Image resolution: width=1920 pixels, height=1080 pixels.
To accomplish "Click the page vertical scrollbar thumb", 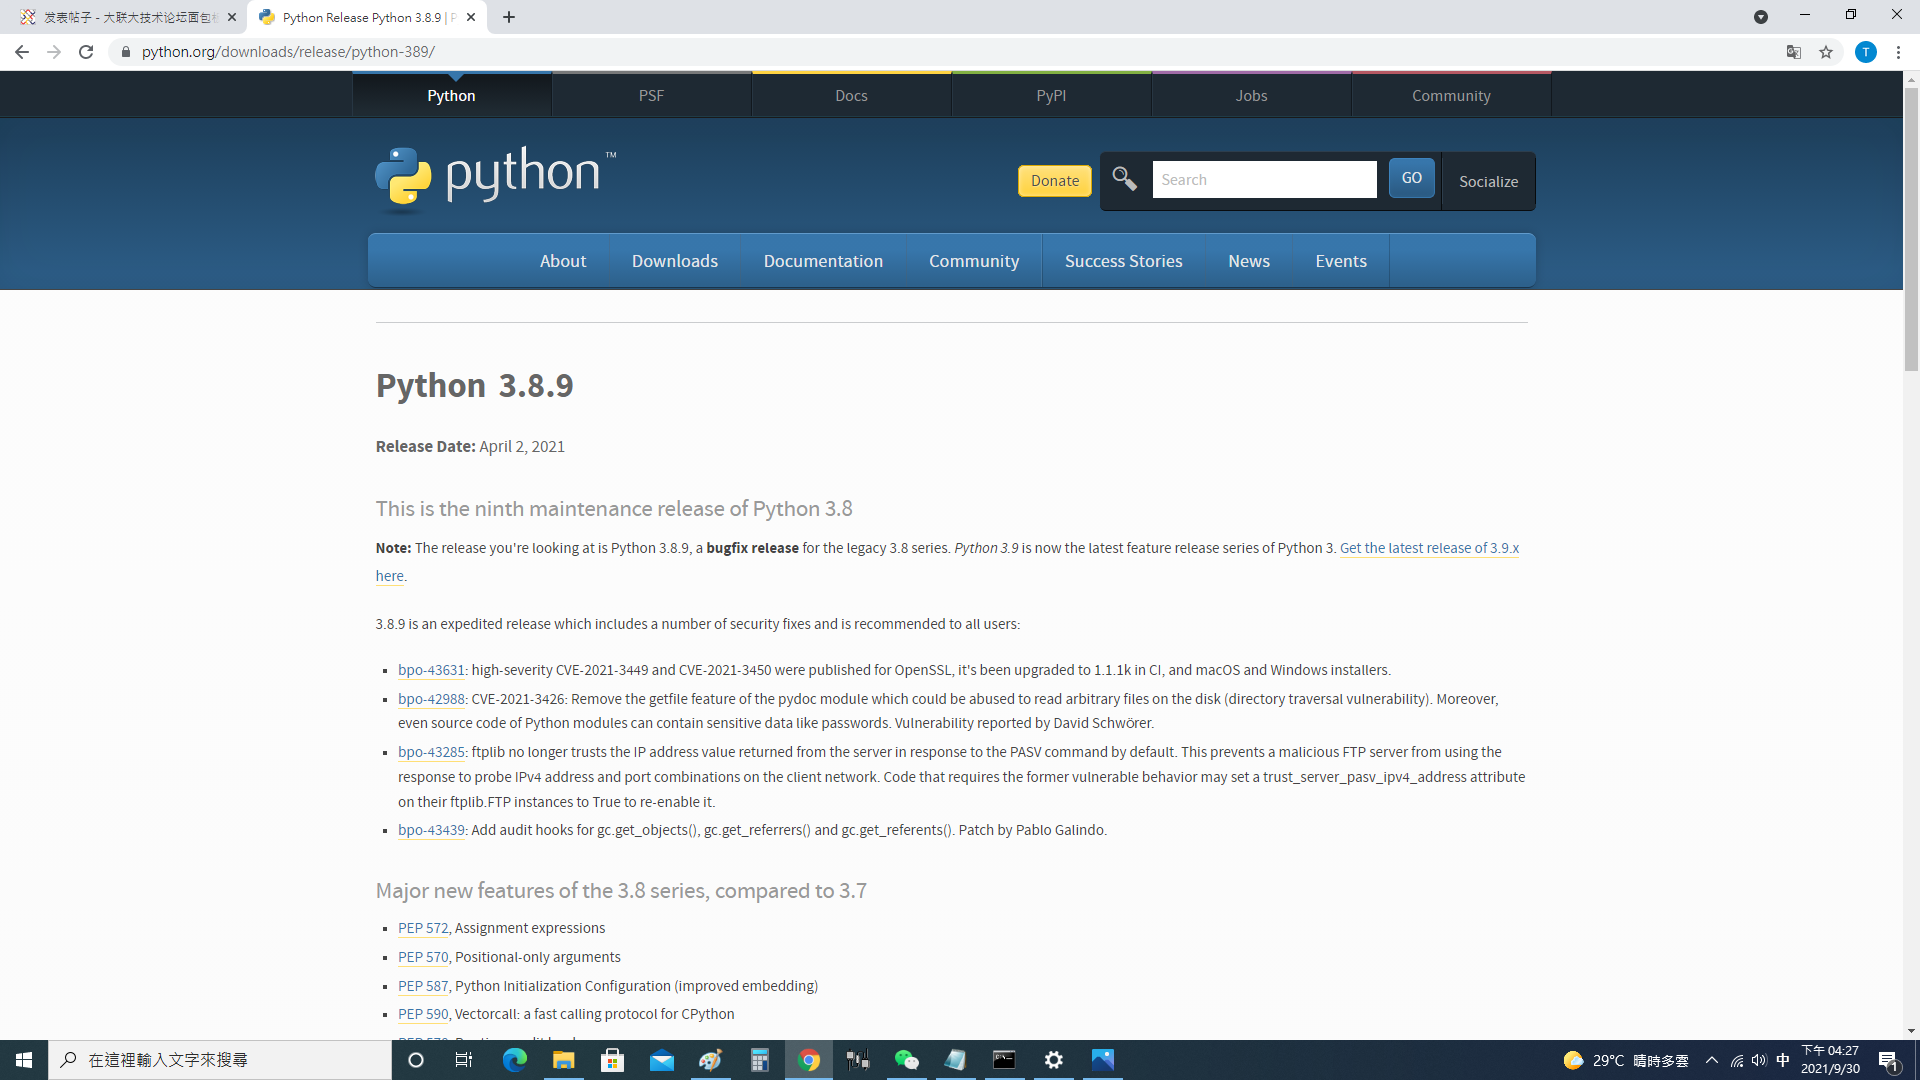I will coord(1911,228).
